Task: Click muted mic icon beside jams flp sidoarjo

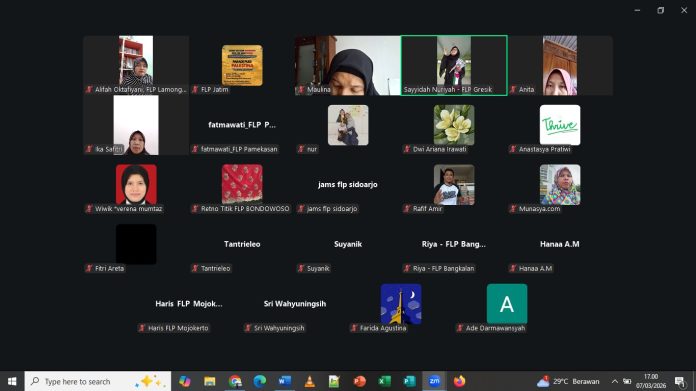Action: click(301, 209)
